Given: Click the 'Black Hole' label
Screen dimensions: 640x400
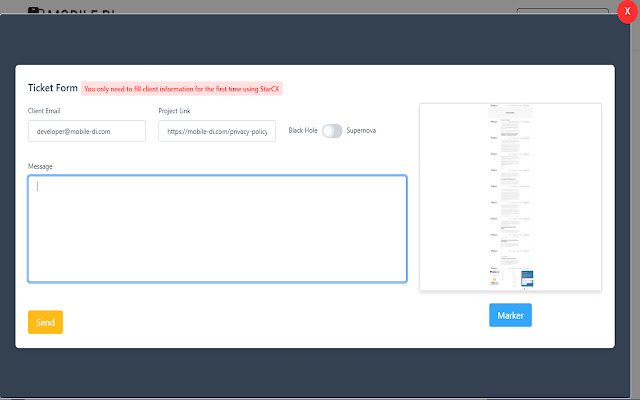Looking at the screenshot, I should point(303,131).
